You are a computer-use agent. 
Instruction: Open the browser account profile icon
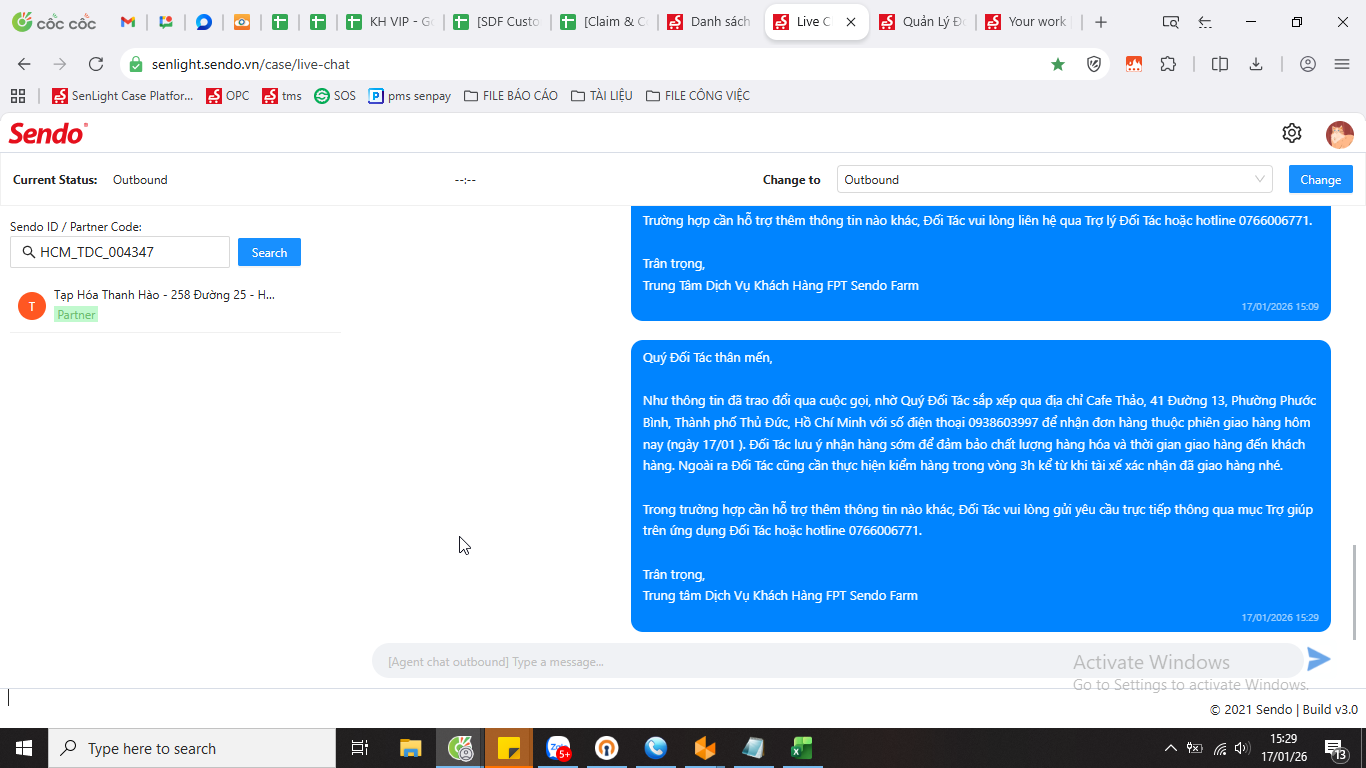click(1307, 64)
